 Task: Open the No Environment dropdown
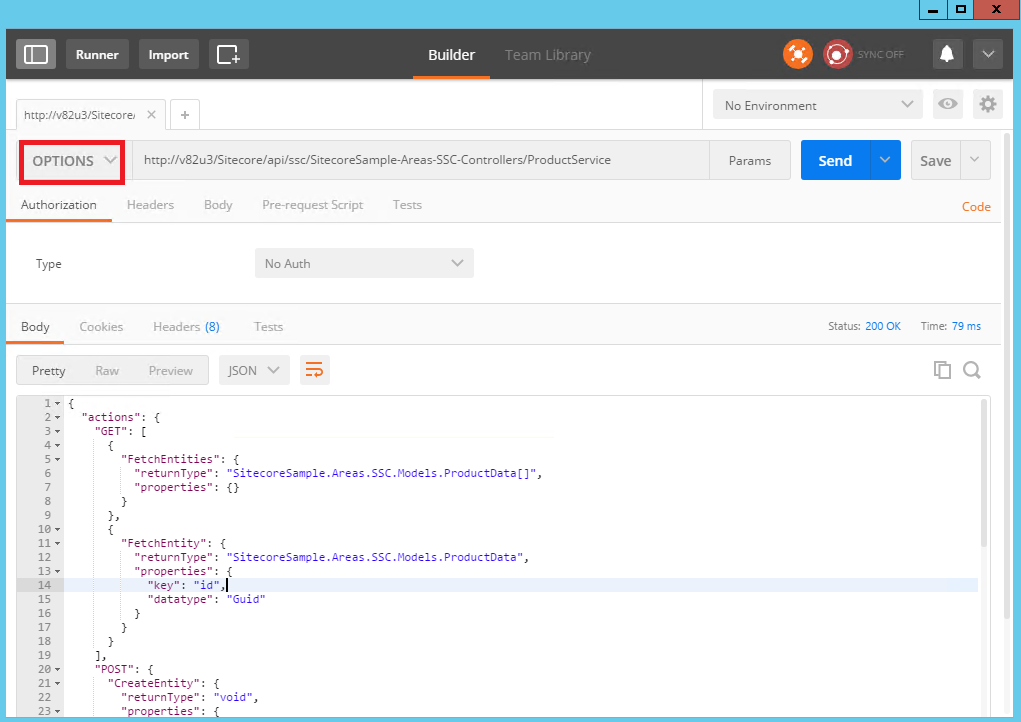click(x=818, y=105)
